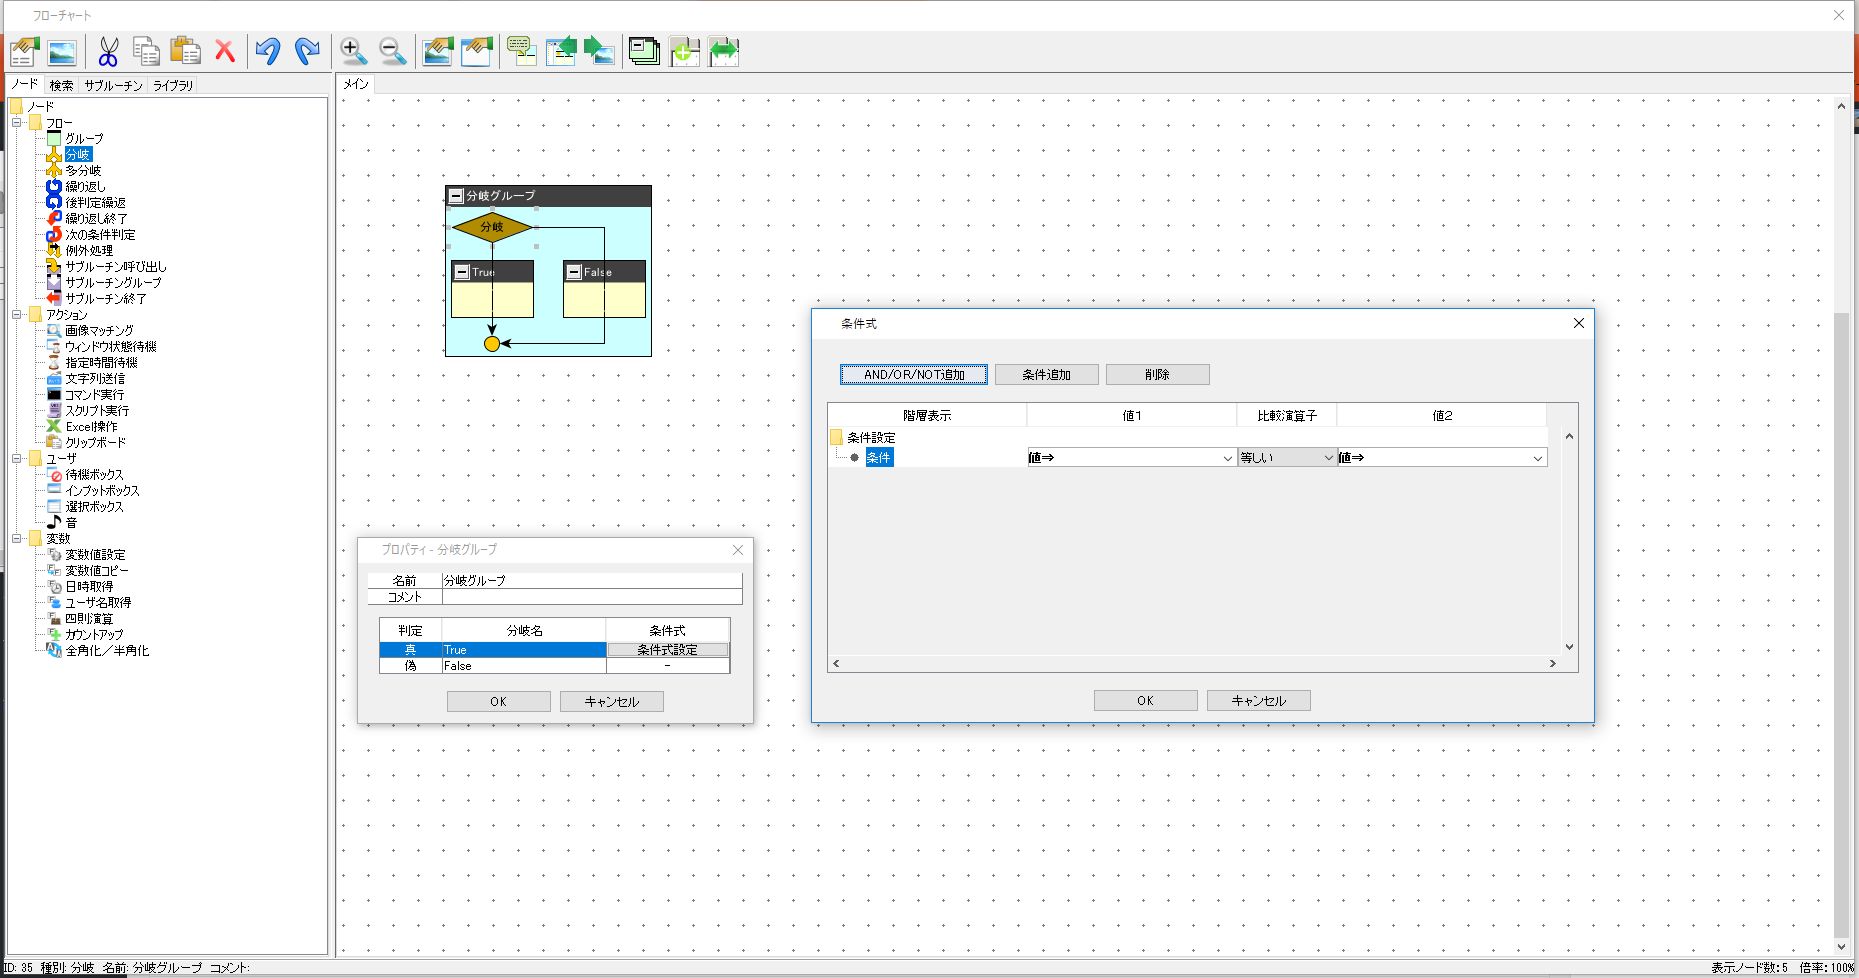Select the 画像マッチング node
Image resolution: width=1859 pixels, height=978 pixels.
pyautogui.click(x=99, y=331)
